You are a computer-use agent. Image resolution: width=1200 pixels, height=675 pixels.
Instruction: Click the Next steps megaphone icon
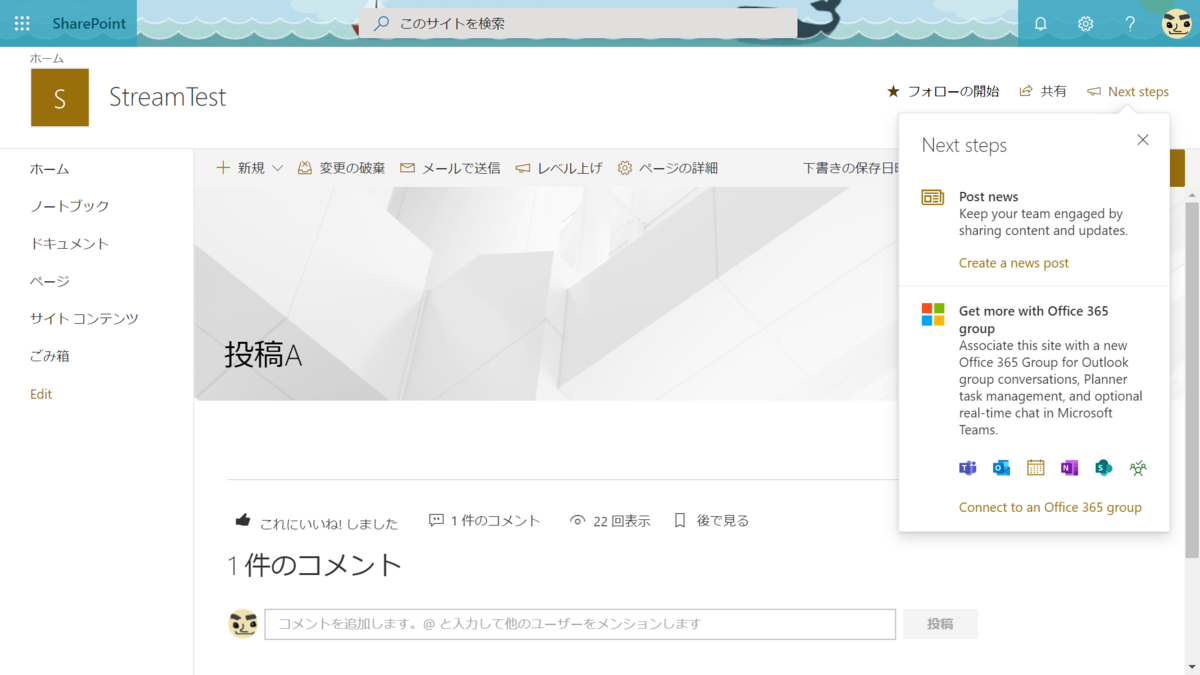tap(1094, 91)
